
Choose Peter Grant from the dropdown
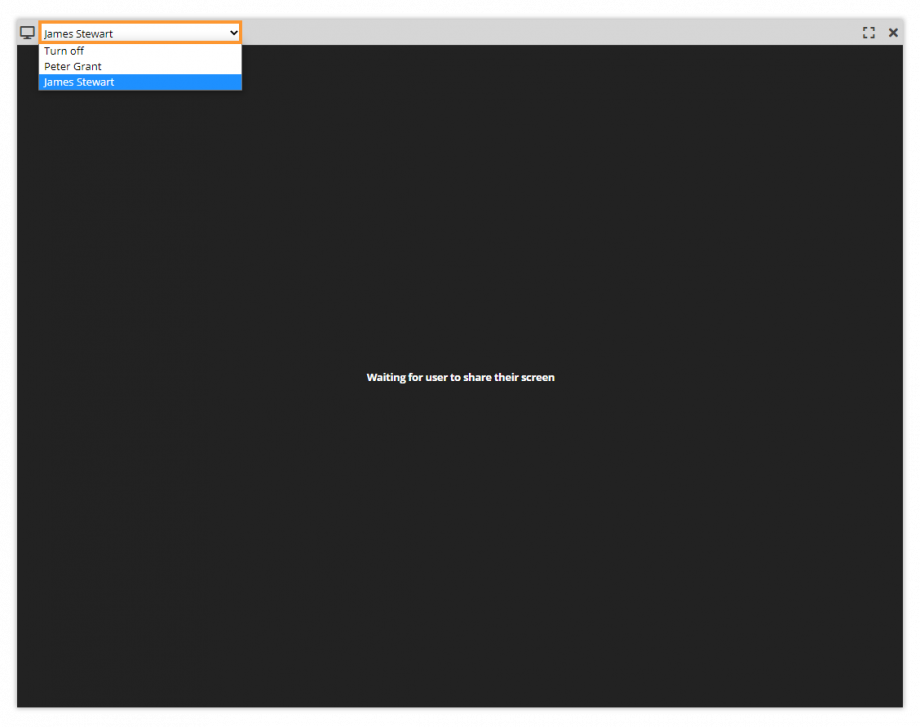tap(72, 67)
